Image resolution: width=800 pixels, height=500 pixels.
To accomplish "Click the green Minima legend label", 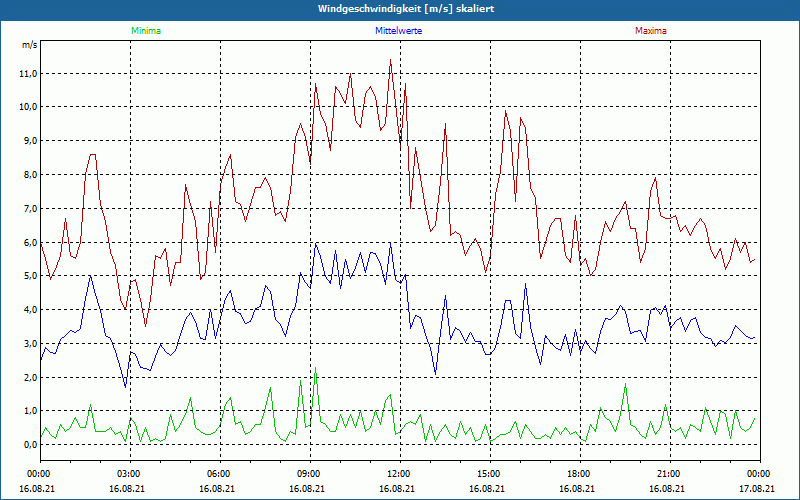I will pyautogui.click(x=146, y=31).
